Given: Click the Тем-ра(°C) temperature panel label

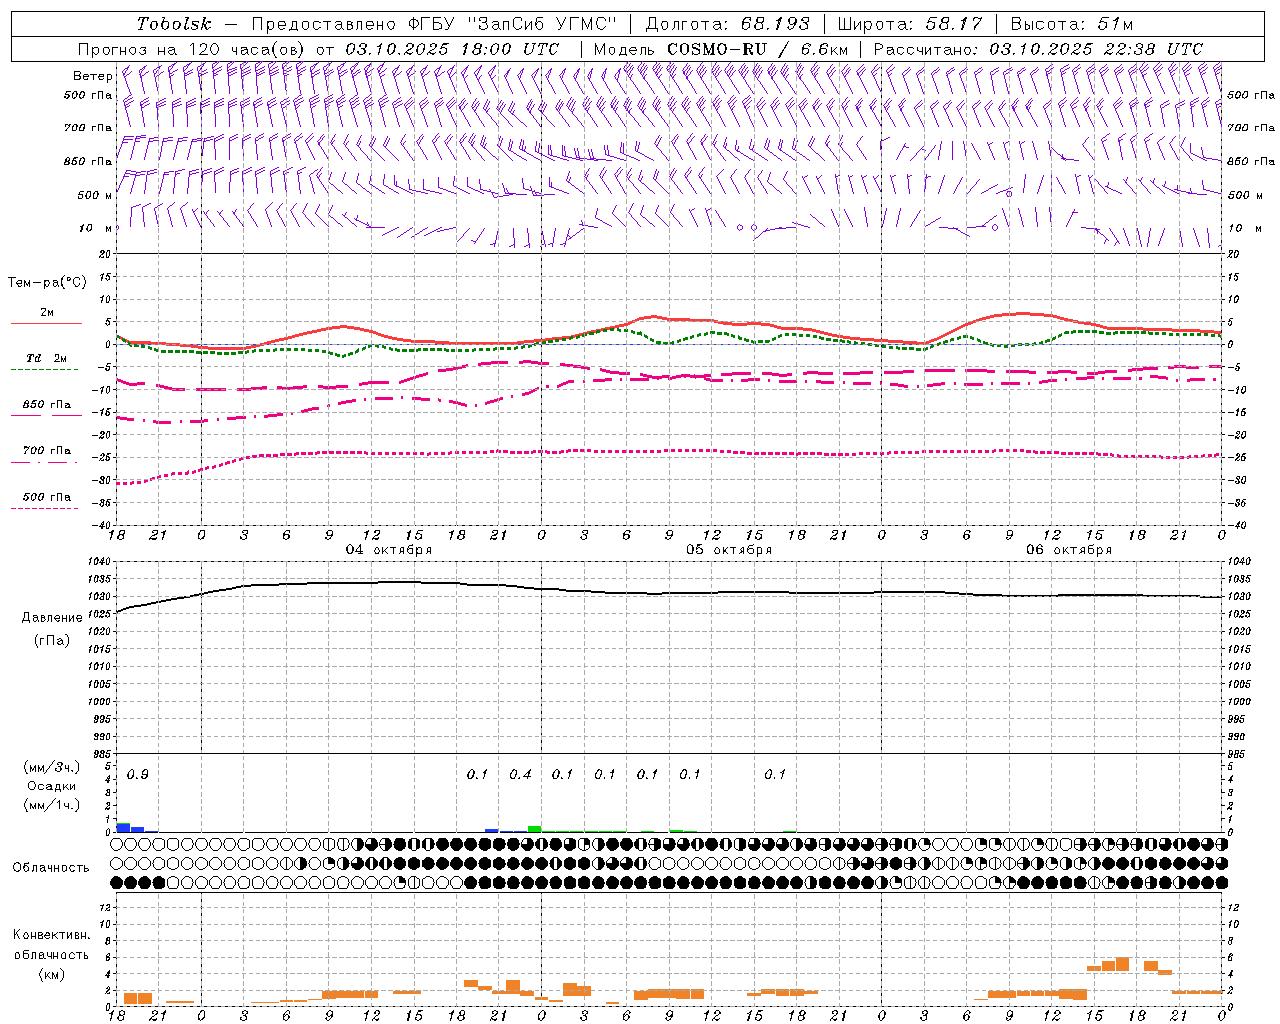Looking at the screenshot, I should [x=47, y=283].
